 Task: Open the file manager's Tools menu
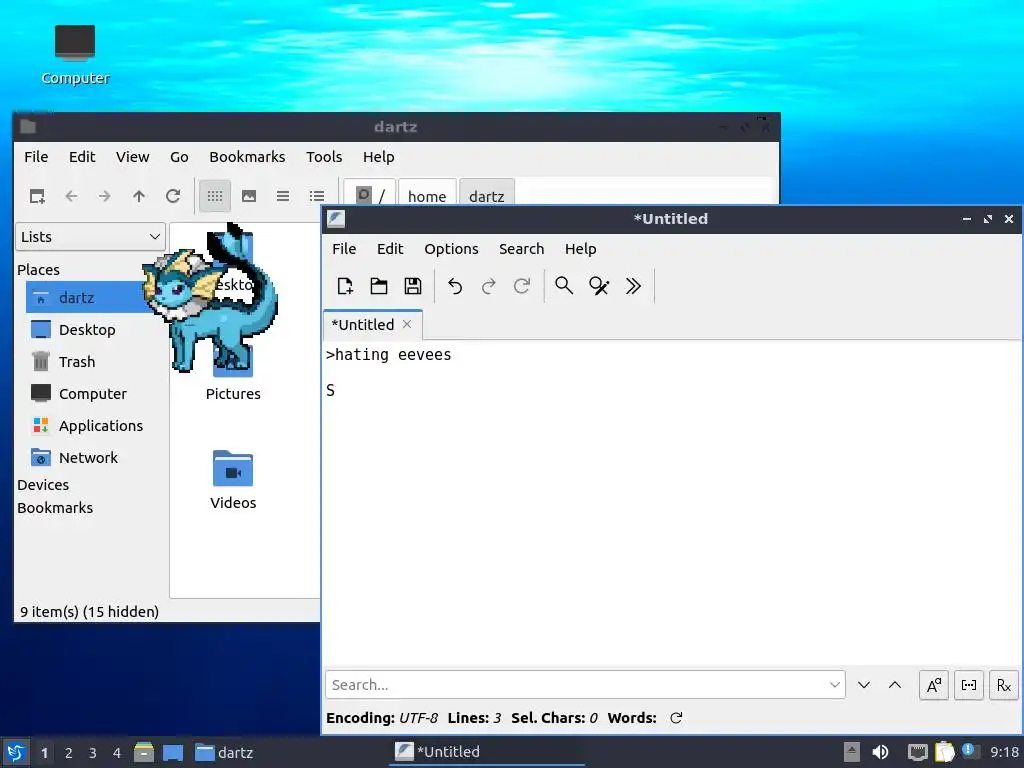[324, 157]
